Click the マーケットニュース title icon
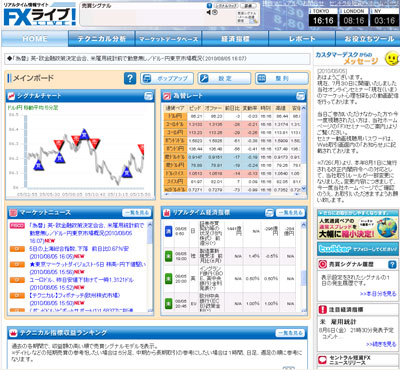 point(13,213)
